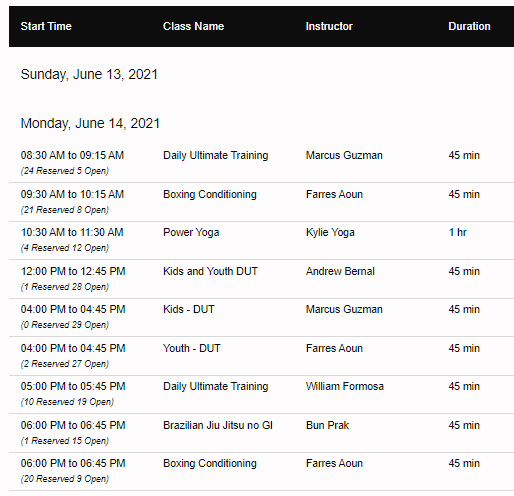Viewport: 514px width, 496px height.
Task: Click the 05:00 PM to 05:45 PM time slot
Action: click(x=73, y=386)
